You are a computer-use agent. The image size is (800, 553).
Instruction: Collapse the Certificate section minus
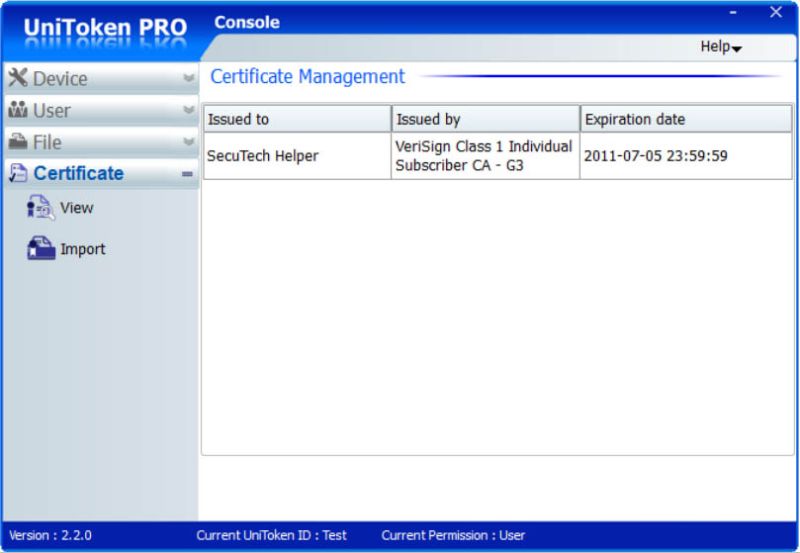187,174
